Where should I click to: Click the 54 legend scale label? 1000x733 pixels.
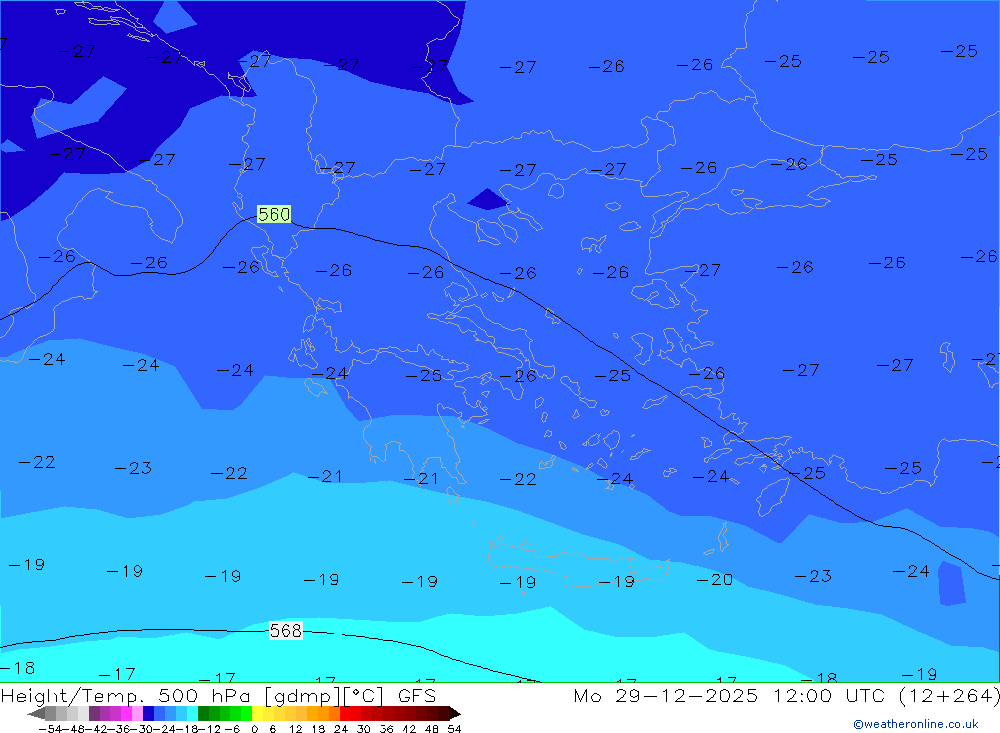(454, 729)
